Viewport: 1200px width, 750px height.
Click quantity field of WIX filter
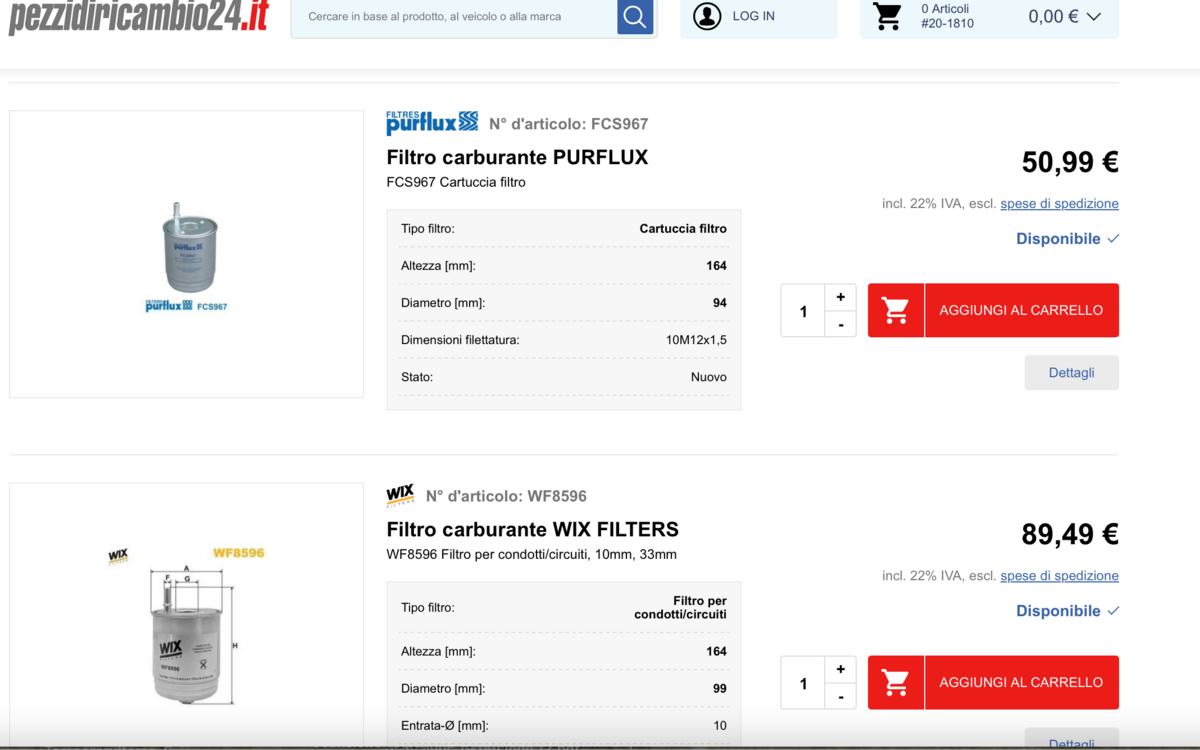[803, 683]
